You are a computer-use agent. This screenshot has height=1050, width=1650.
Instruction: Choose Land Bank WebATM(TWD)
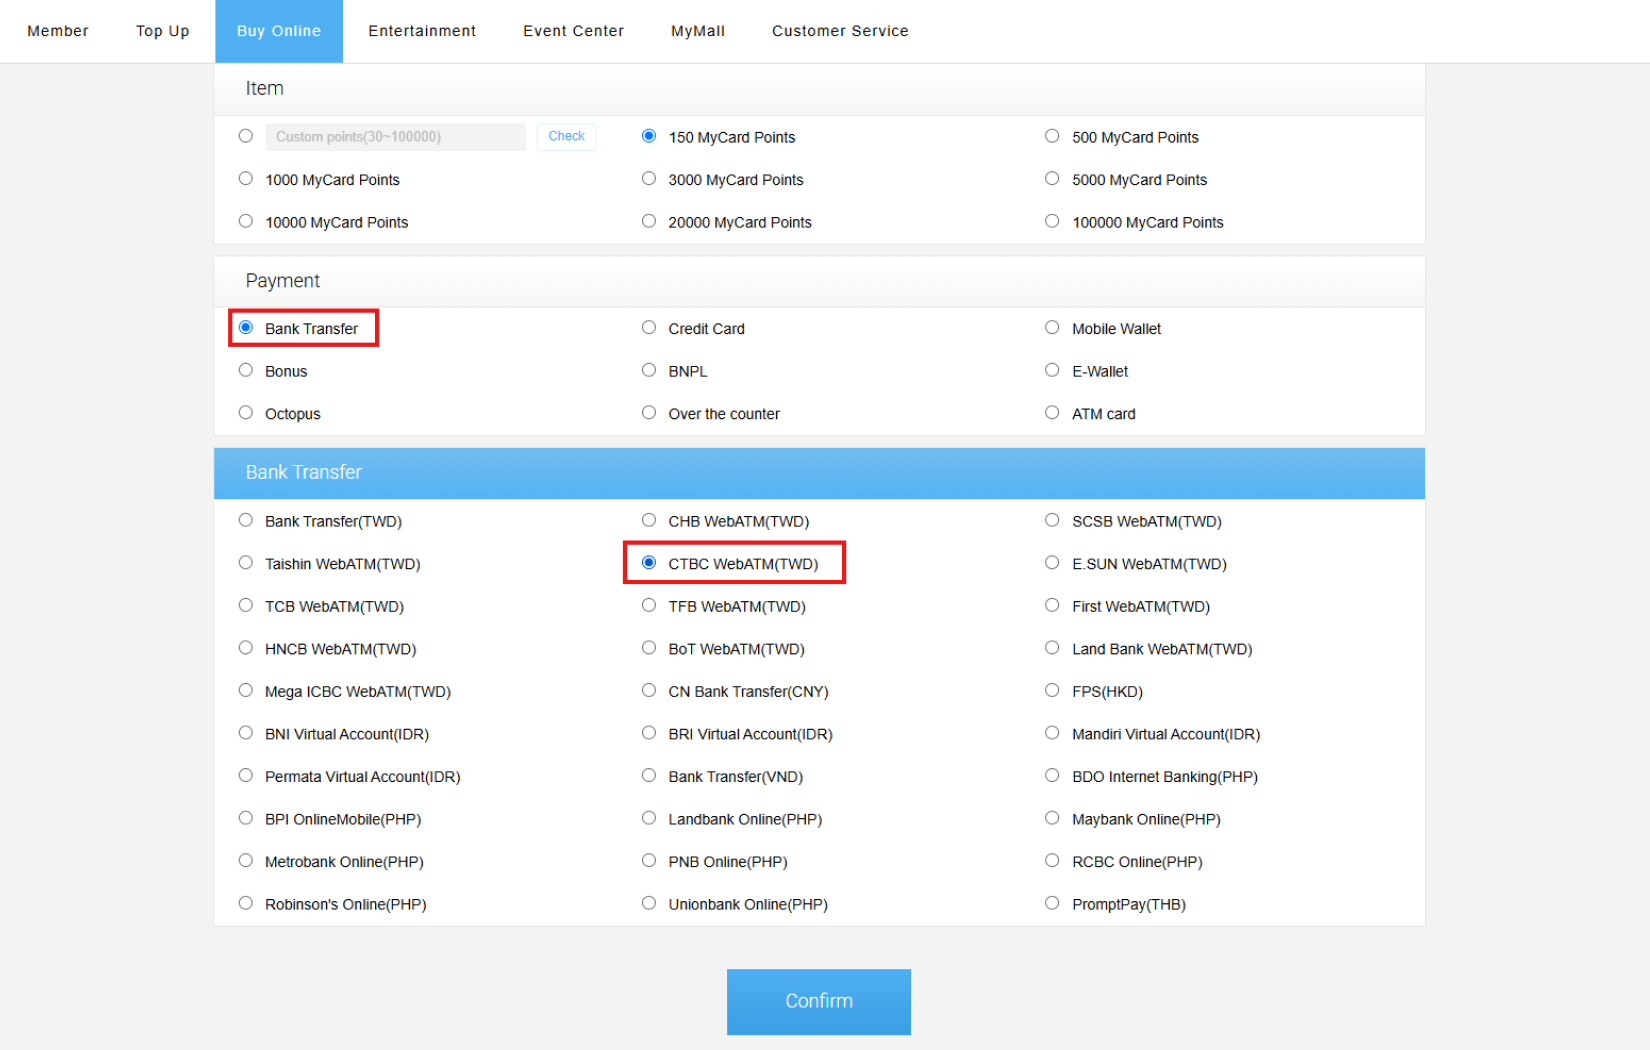pos(1052,648)
